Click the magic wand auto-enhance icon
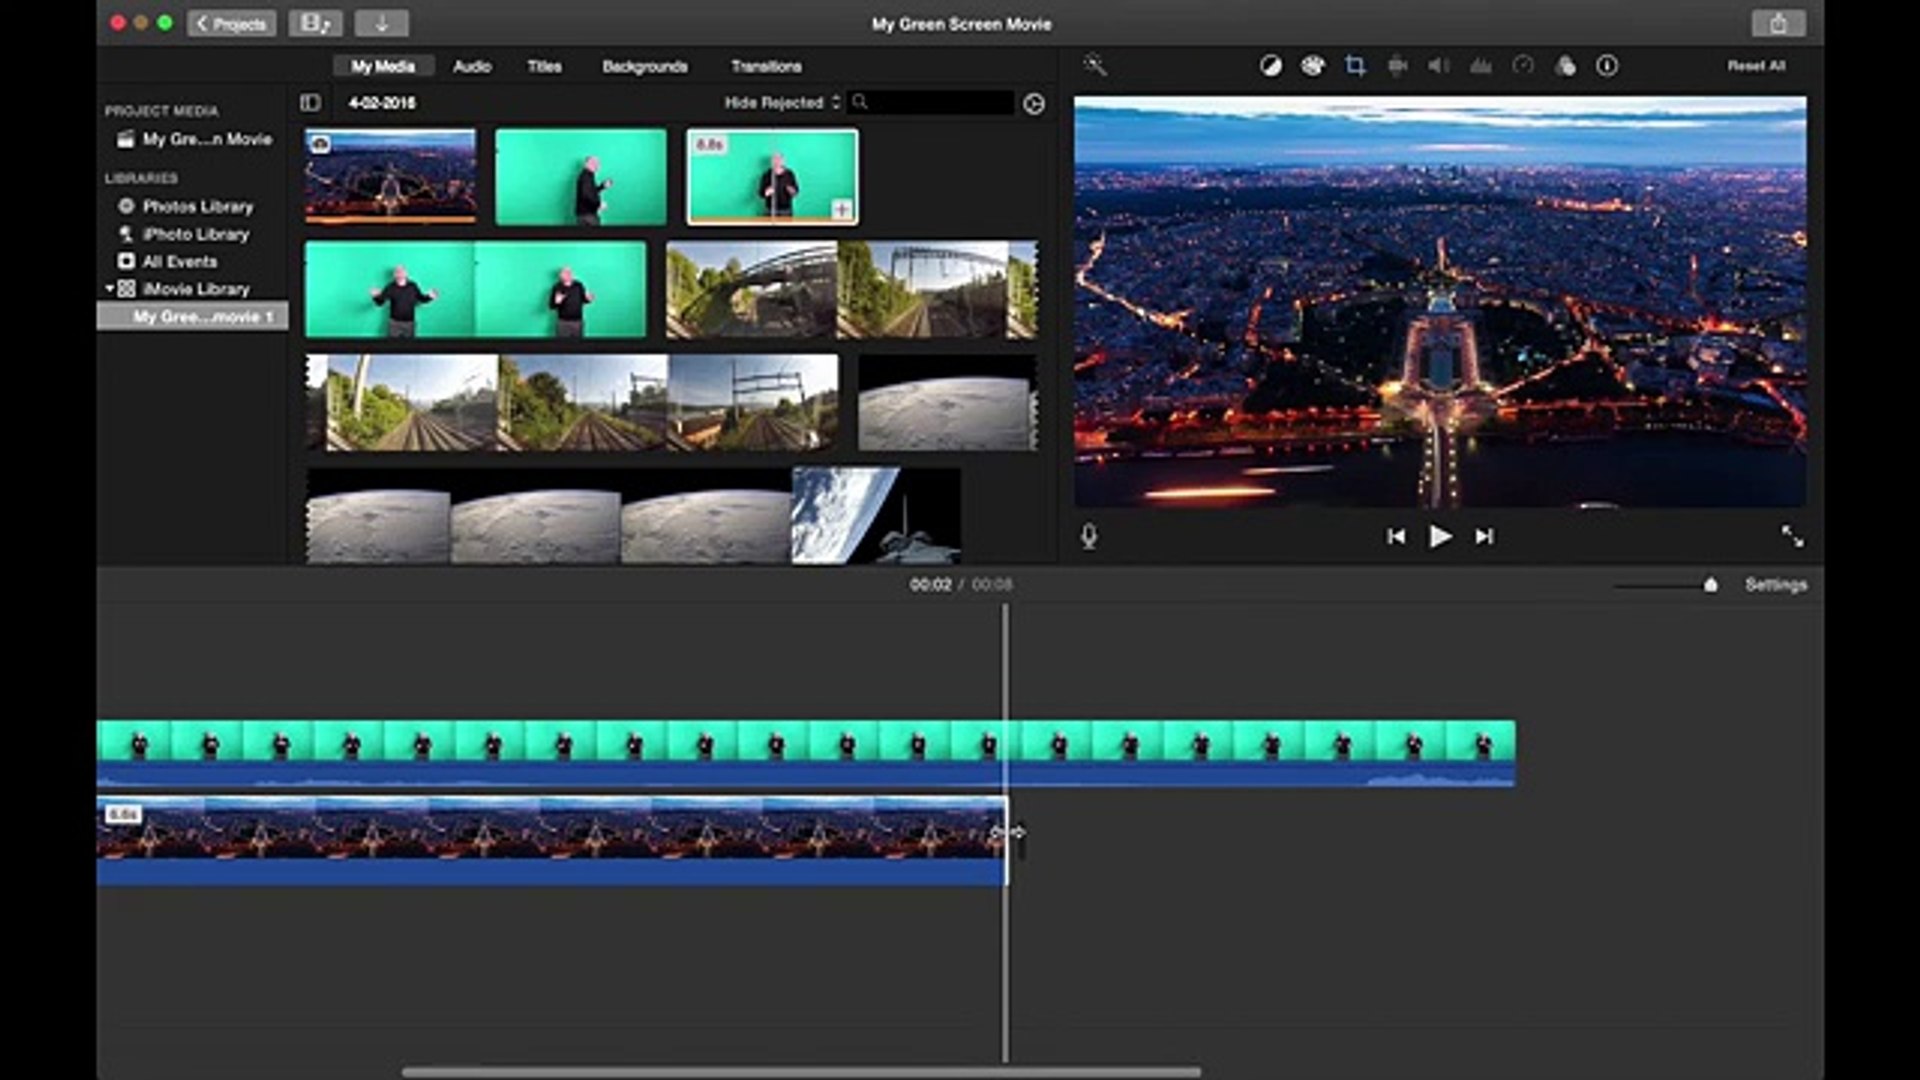Viewport: 1920px width, 1080px height. 1095,66
